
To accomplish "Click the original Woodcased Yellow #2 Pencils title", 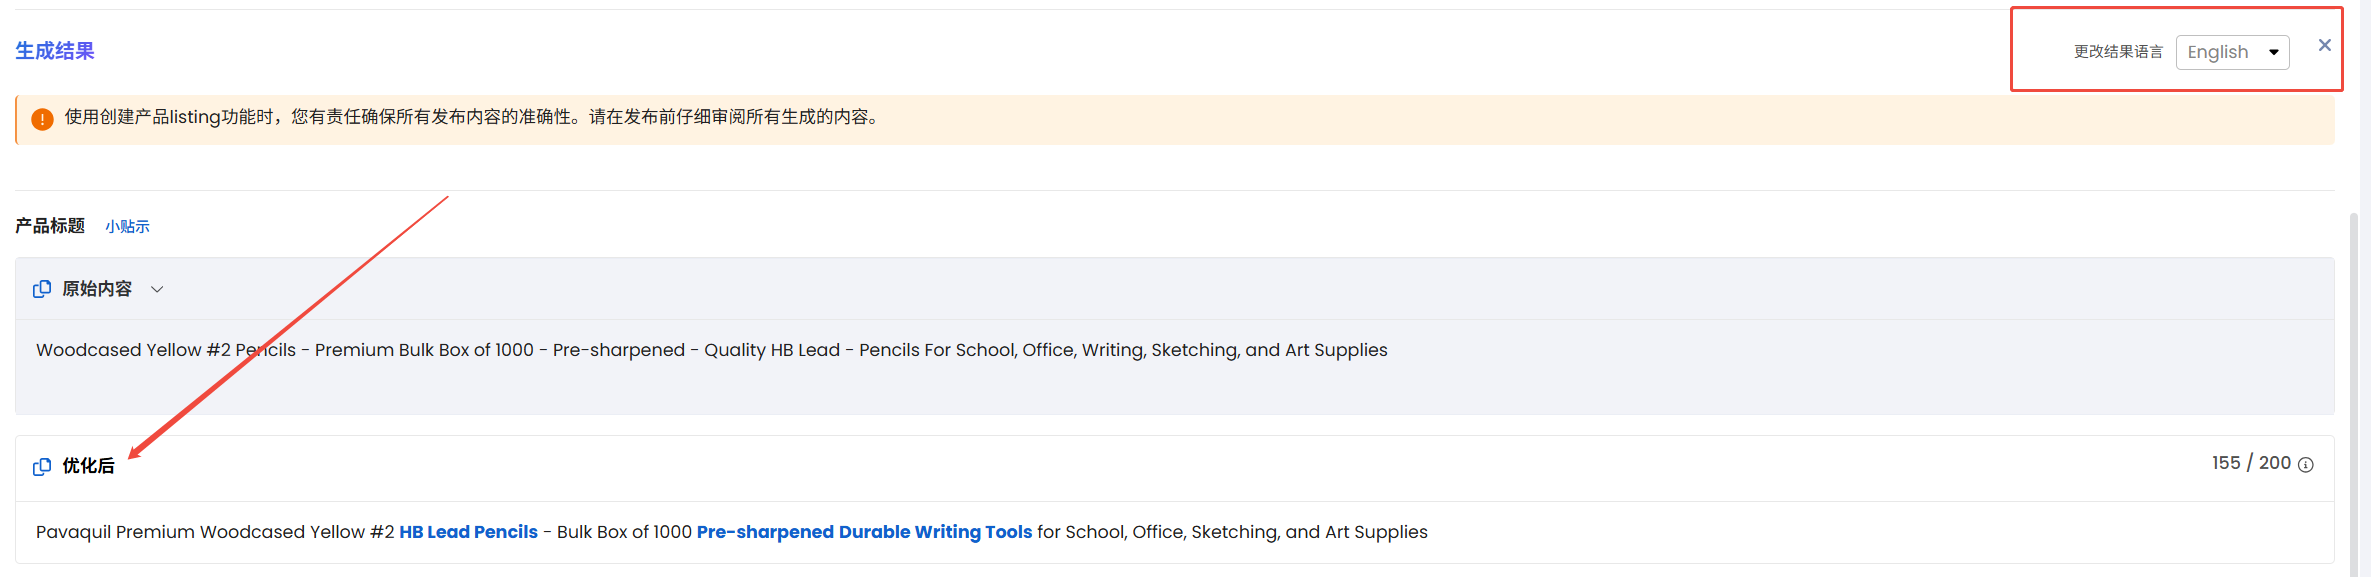I will [x=712, y=350].
